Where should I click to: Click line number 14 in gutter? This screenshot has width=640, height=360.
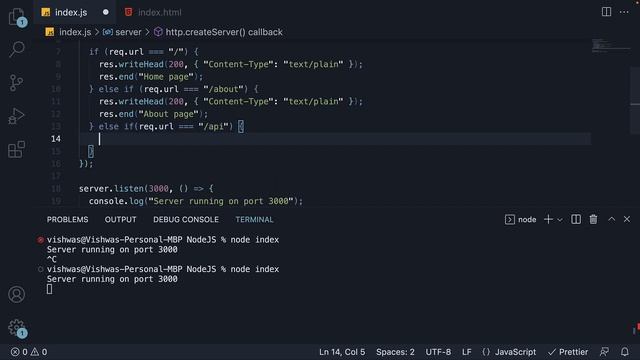[x=56, y=139]
